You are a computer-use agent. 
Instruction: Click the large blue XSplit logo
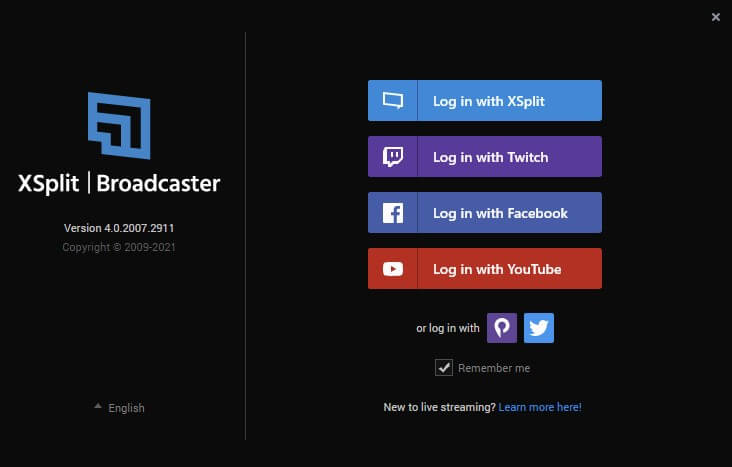pos(119,126)
